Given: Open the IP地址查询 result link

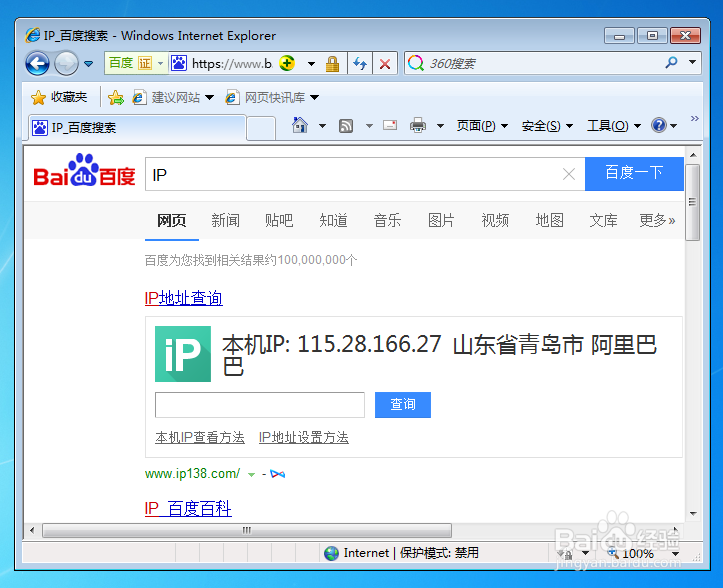Looking at the screenshot, I should 184,298.
